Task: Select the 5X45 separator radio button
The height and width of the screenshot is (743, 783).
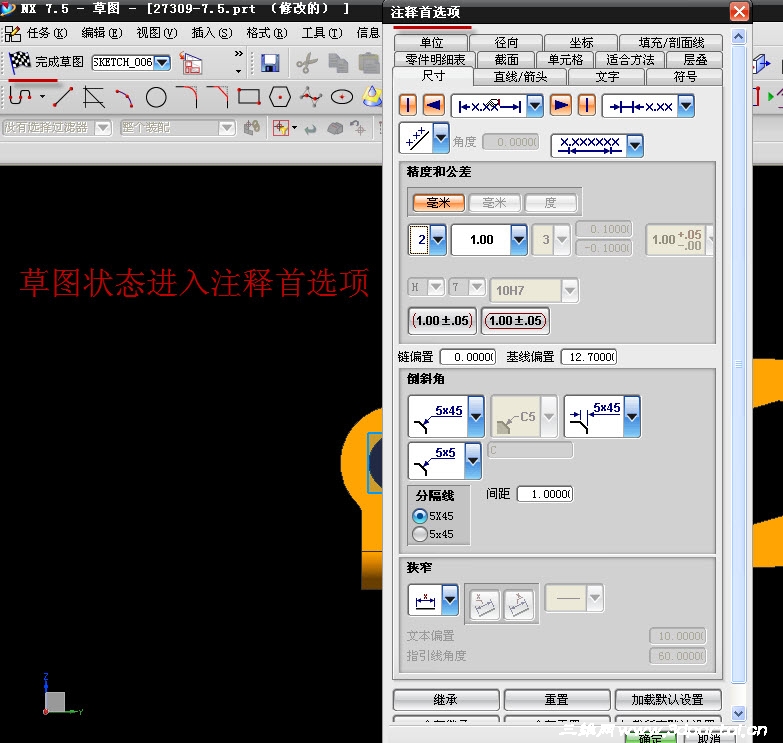Action: [419, 516]
